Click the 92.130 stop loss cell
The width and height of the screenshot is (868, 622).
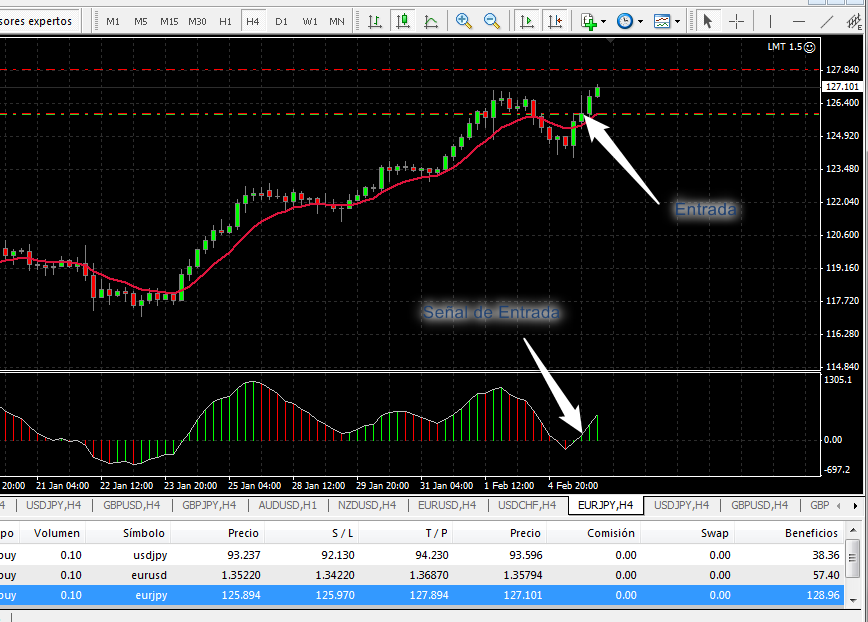tap(338, 555)
